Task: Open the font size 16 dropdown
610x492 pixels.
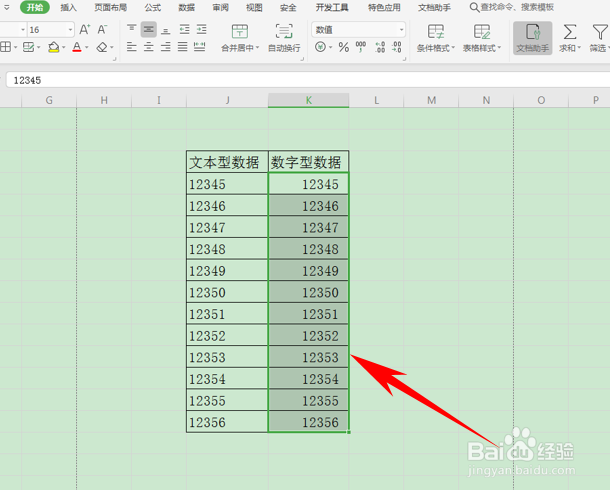Action: [x=70, y=30]
